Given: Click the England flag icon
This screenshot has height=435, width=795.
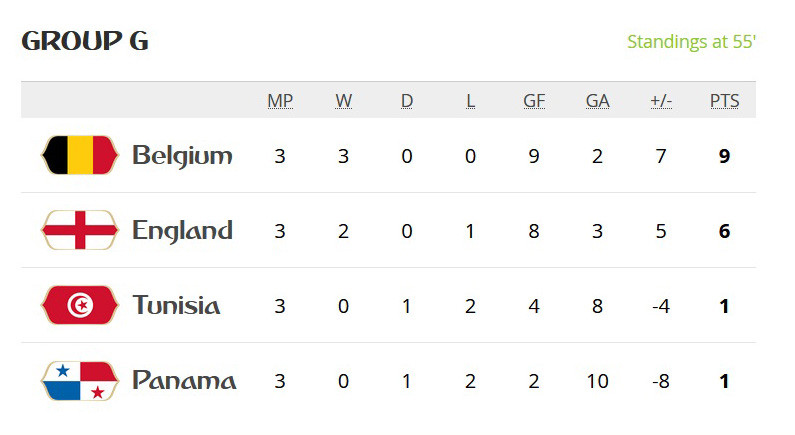Looking at the screenshot, I should (80, 230).
